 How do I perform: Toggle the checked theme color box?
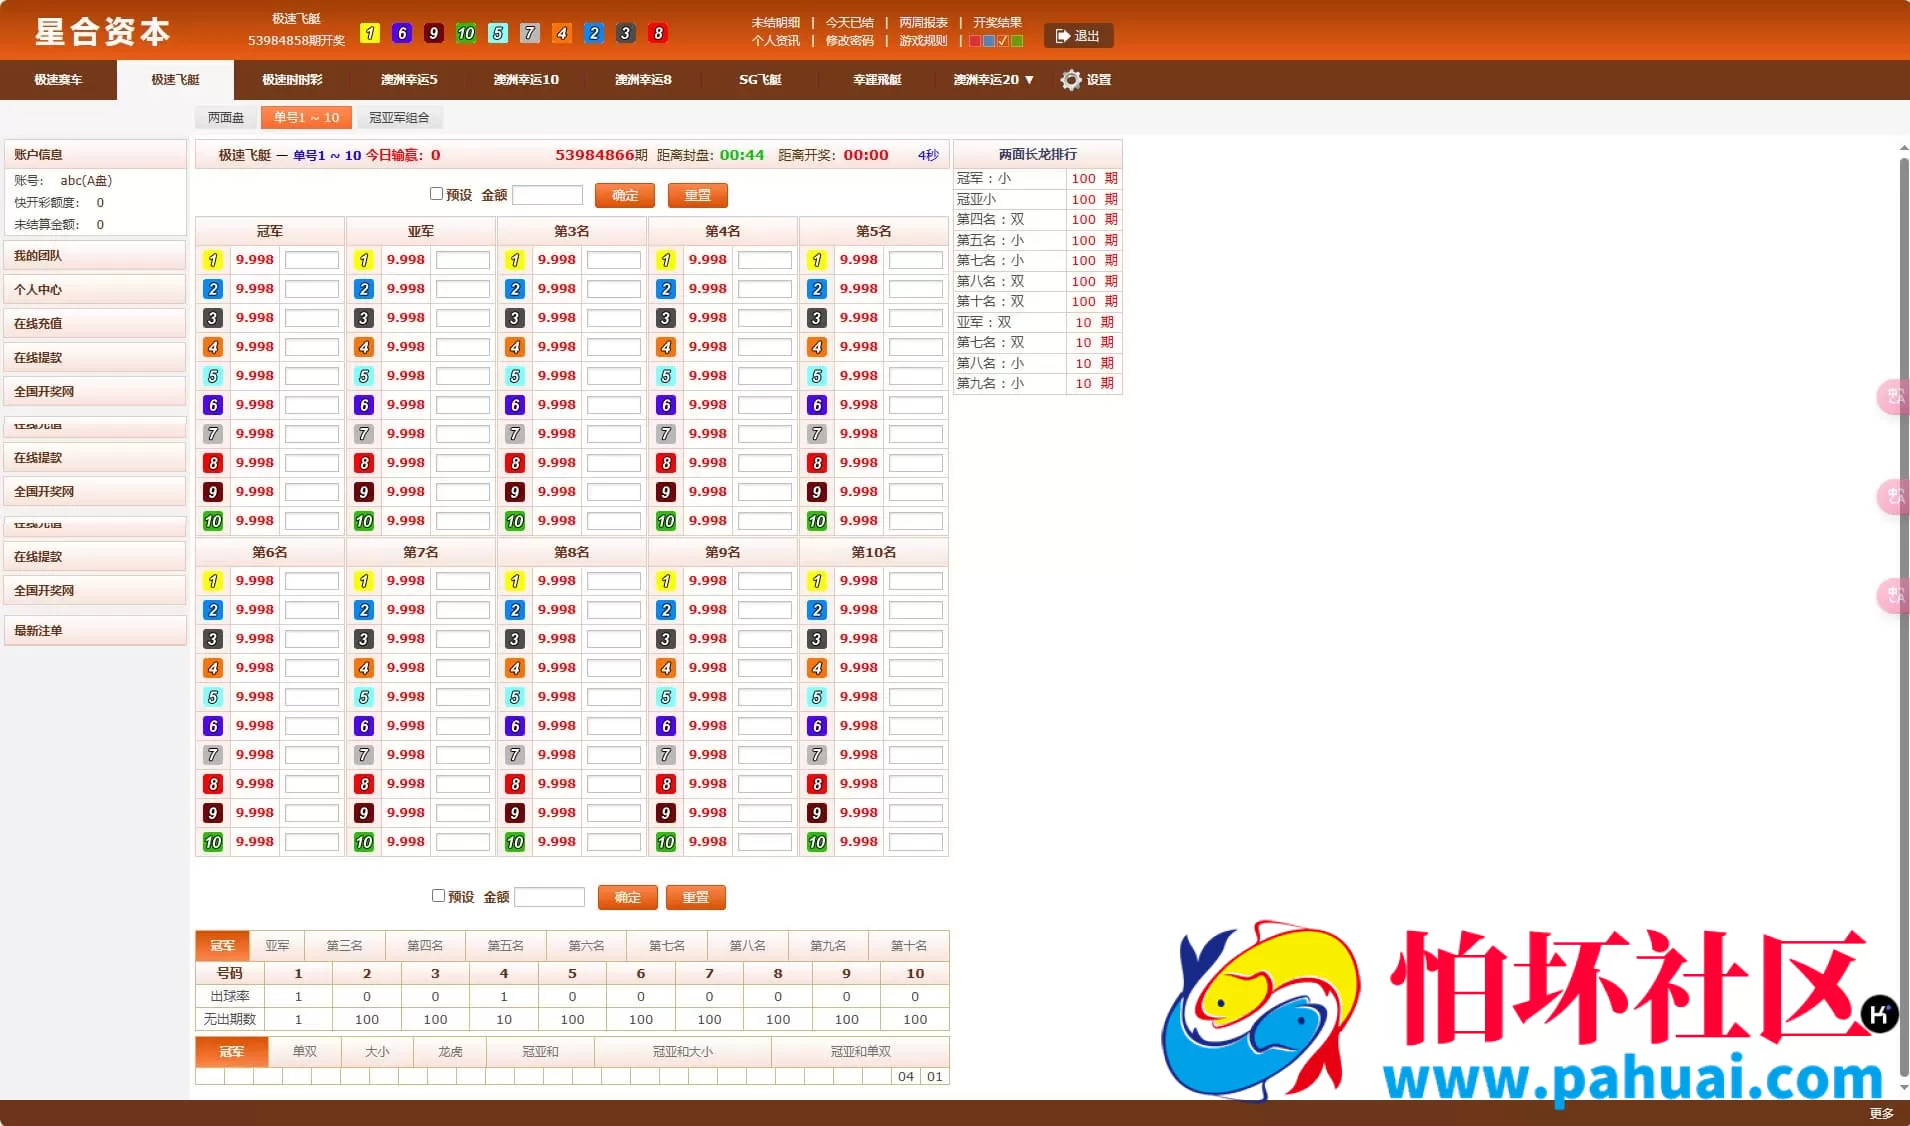pos(1003,41)
